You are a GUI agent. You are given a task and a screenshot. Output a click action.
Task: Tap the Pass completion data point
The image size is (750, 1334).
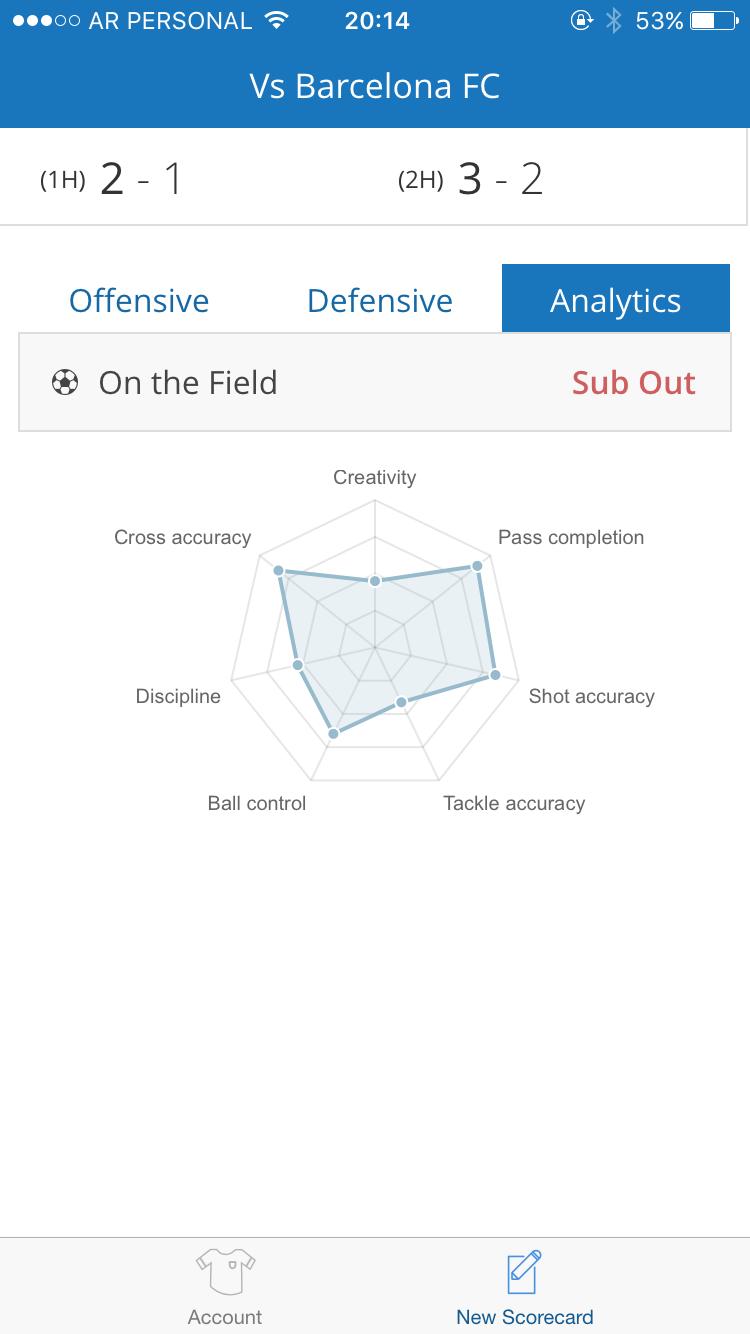[477, 566]
